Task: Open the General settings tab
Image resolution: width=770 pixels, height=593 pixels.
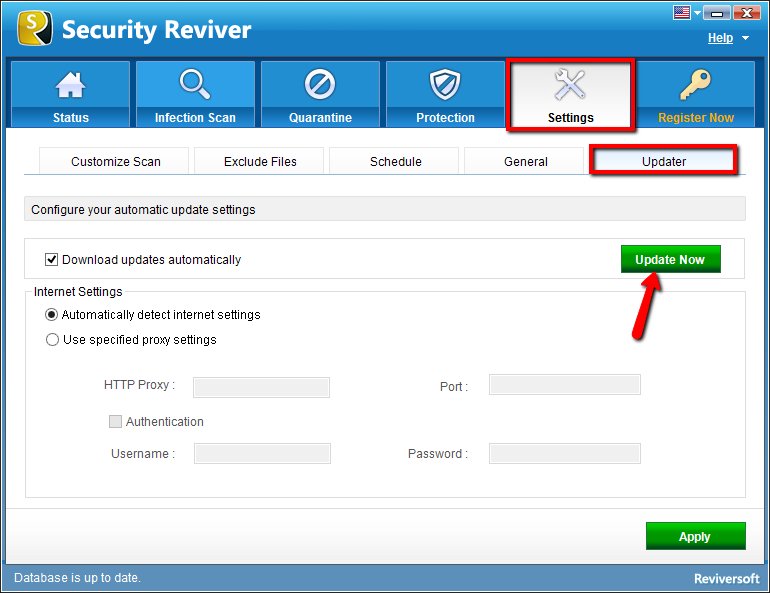Action: pos(524,161)
